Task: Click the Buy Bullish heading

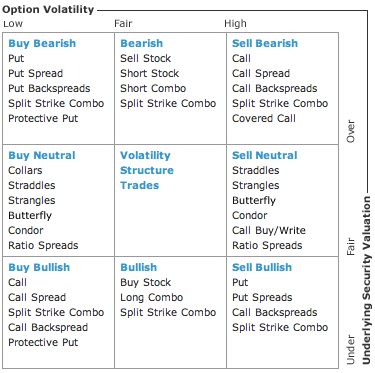Action: pos(39,267)
